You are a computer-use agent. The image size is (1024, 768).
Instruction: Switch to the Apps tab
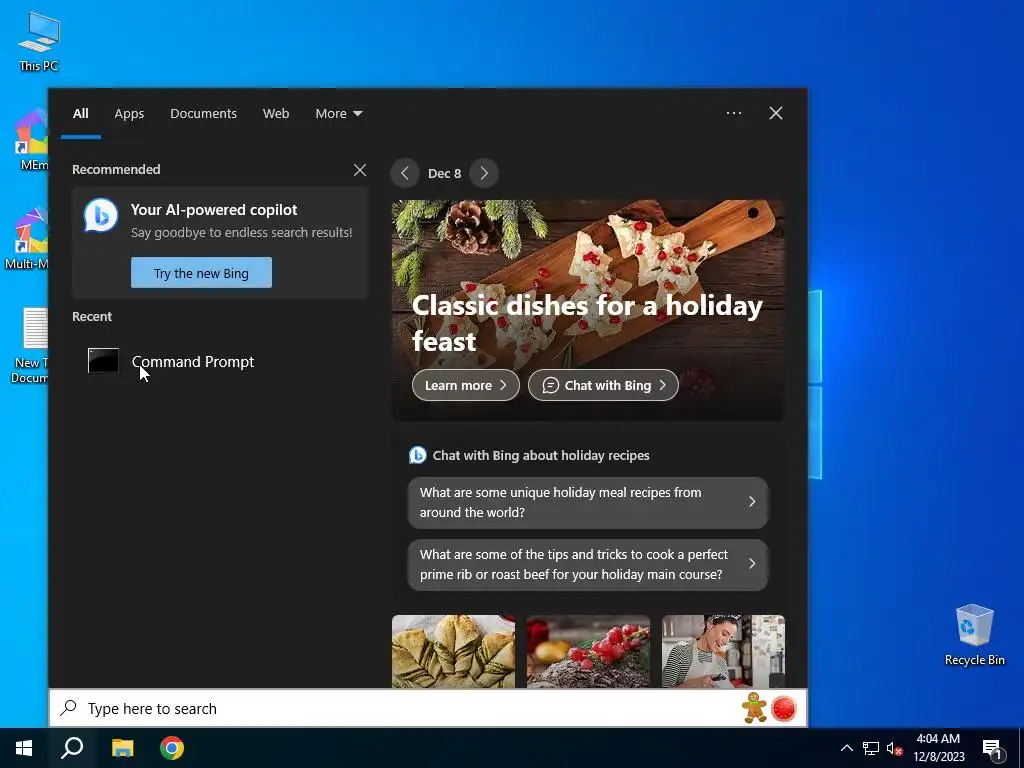129,113
